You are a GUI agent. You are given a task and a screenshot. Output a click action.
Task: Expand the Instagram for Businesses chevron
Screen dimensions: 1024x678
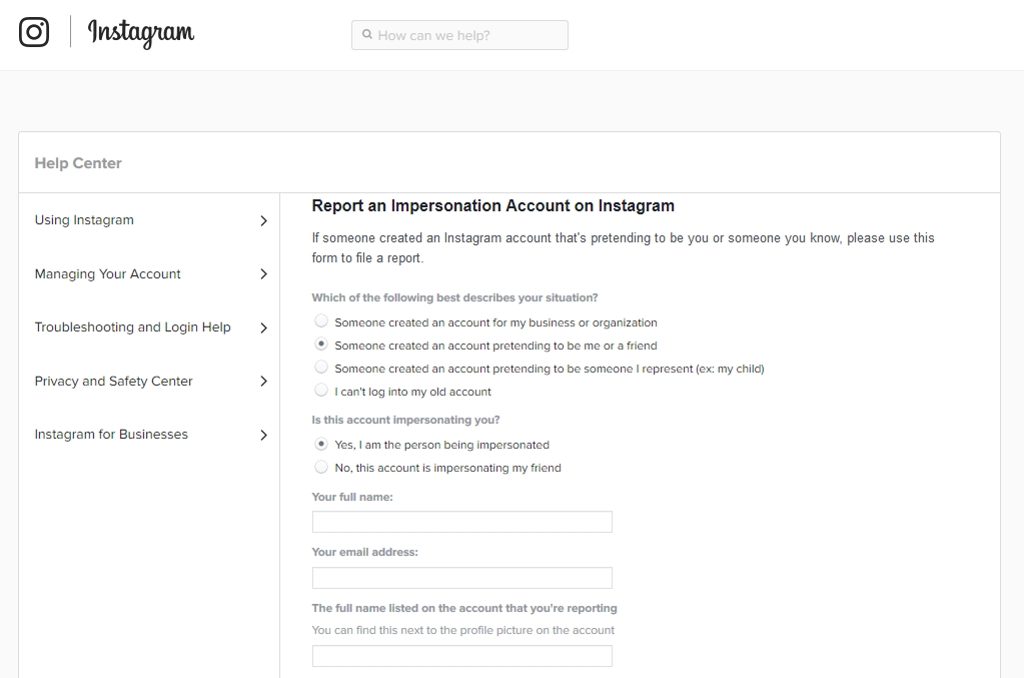coord(264,435)
